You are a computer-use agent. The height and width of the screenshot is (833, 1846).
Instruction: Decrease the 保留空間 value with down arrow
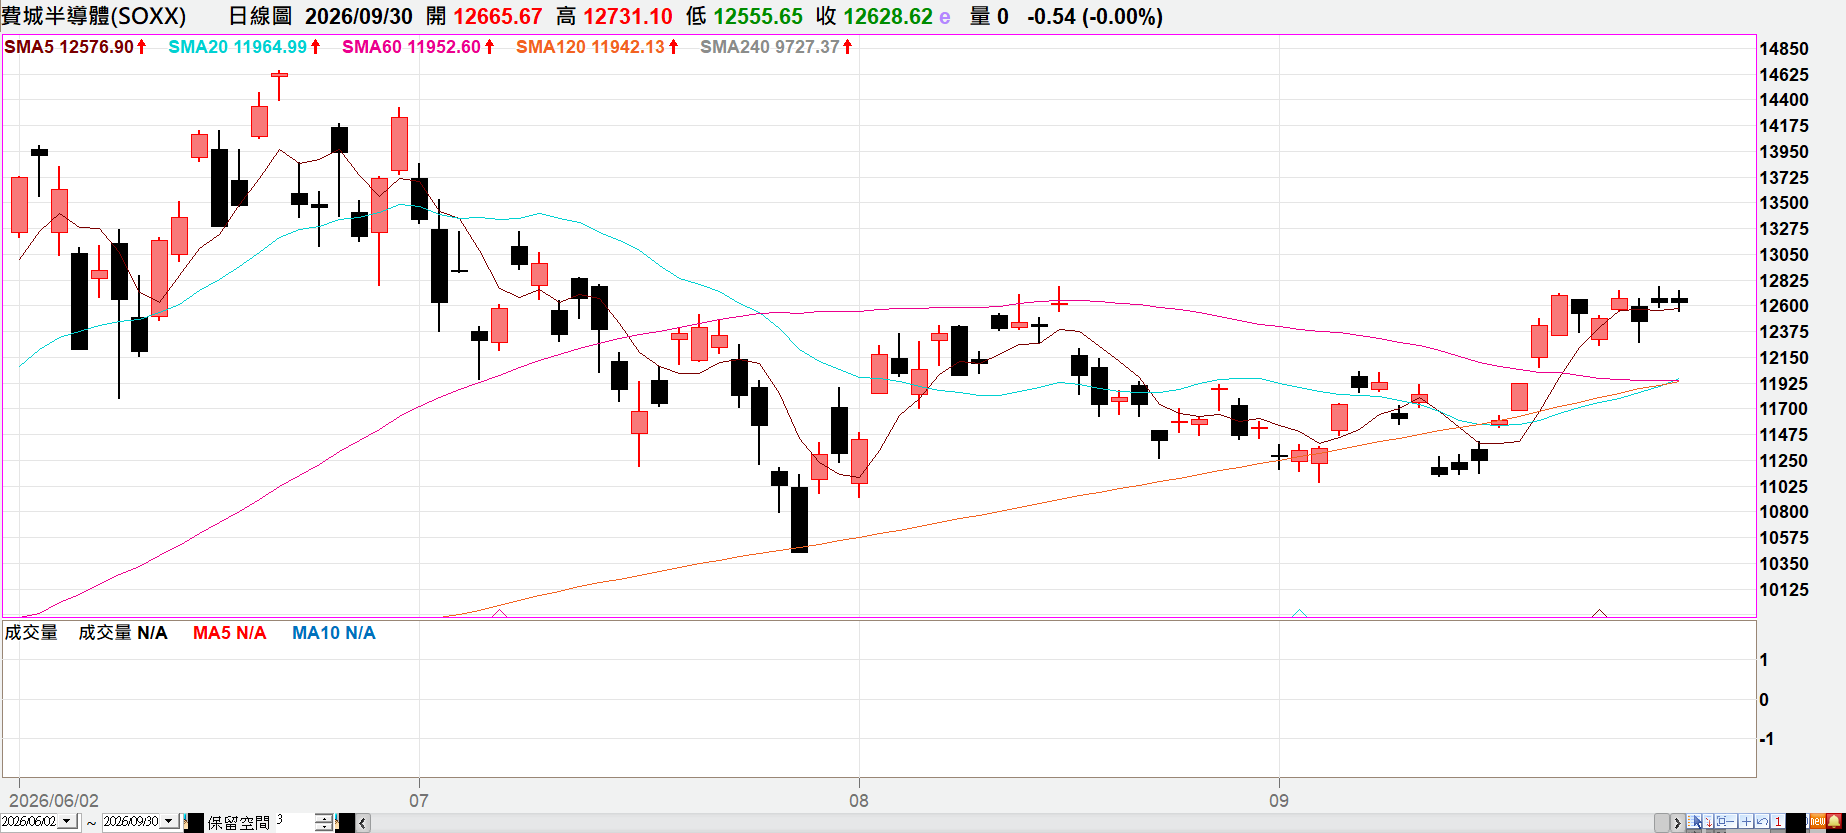(324, 826)
